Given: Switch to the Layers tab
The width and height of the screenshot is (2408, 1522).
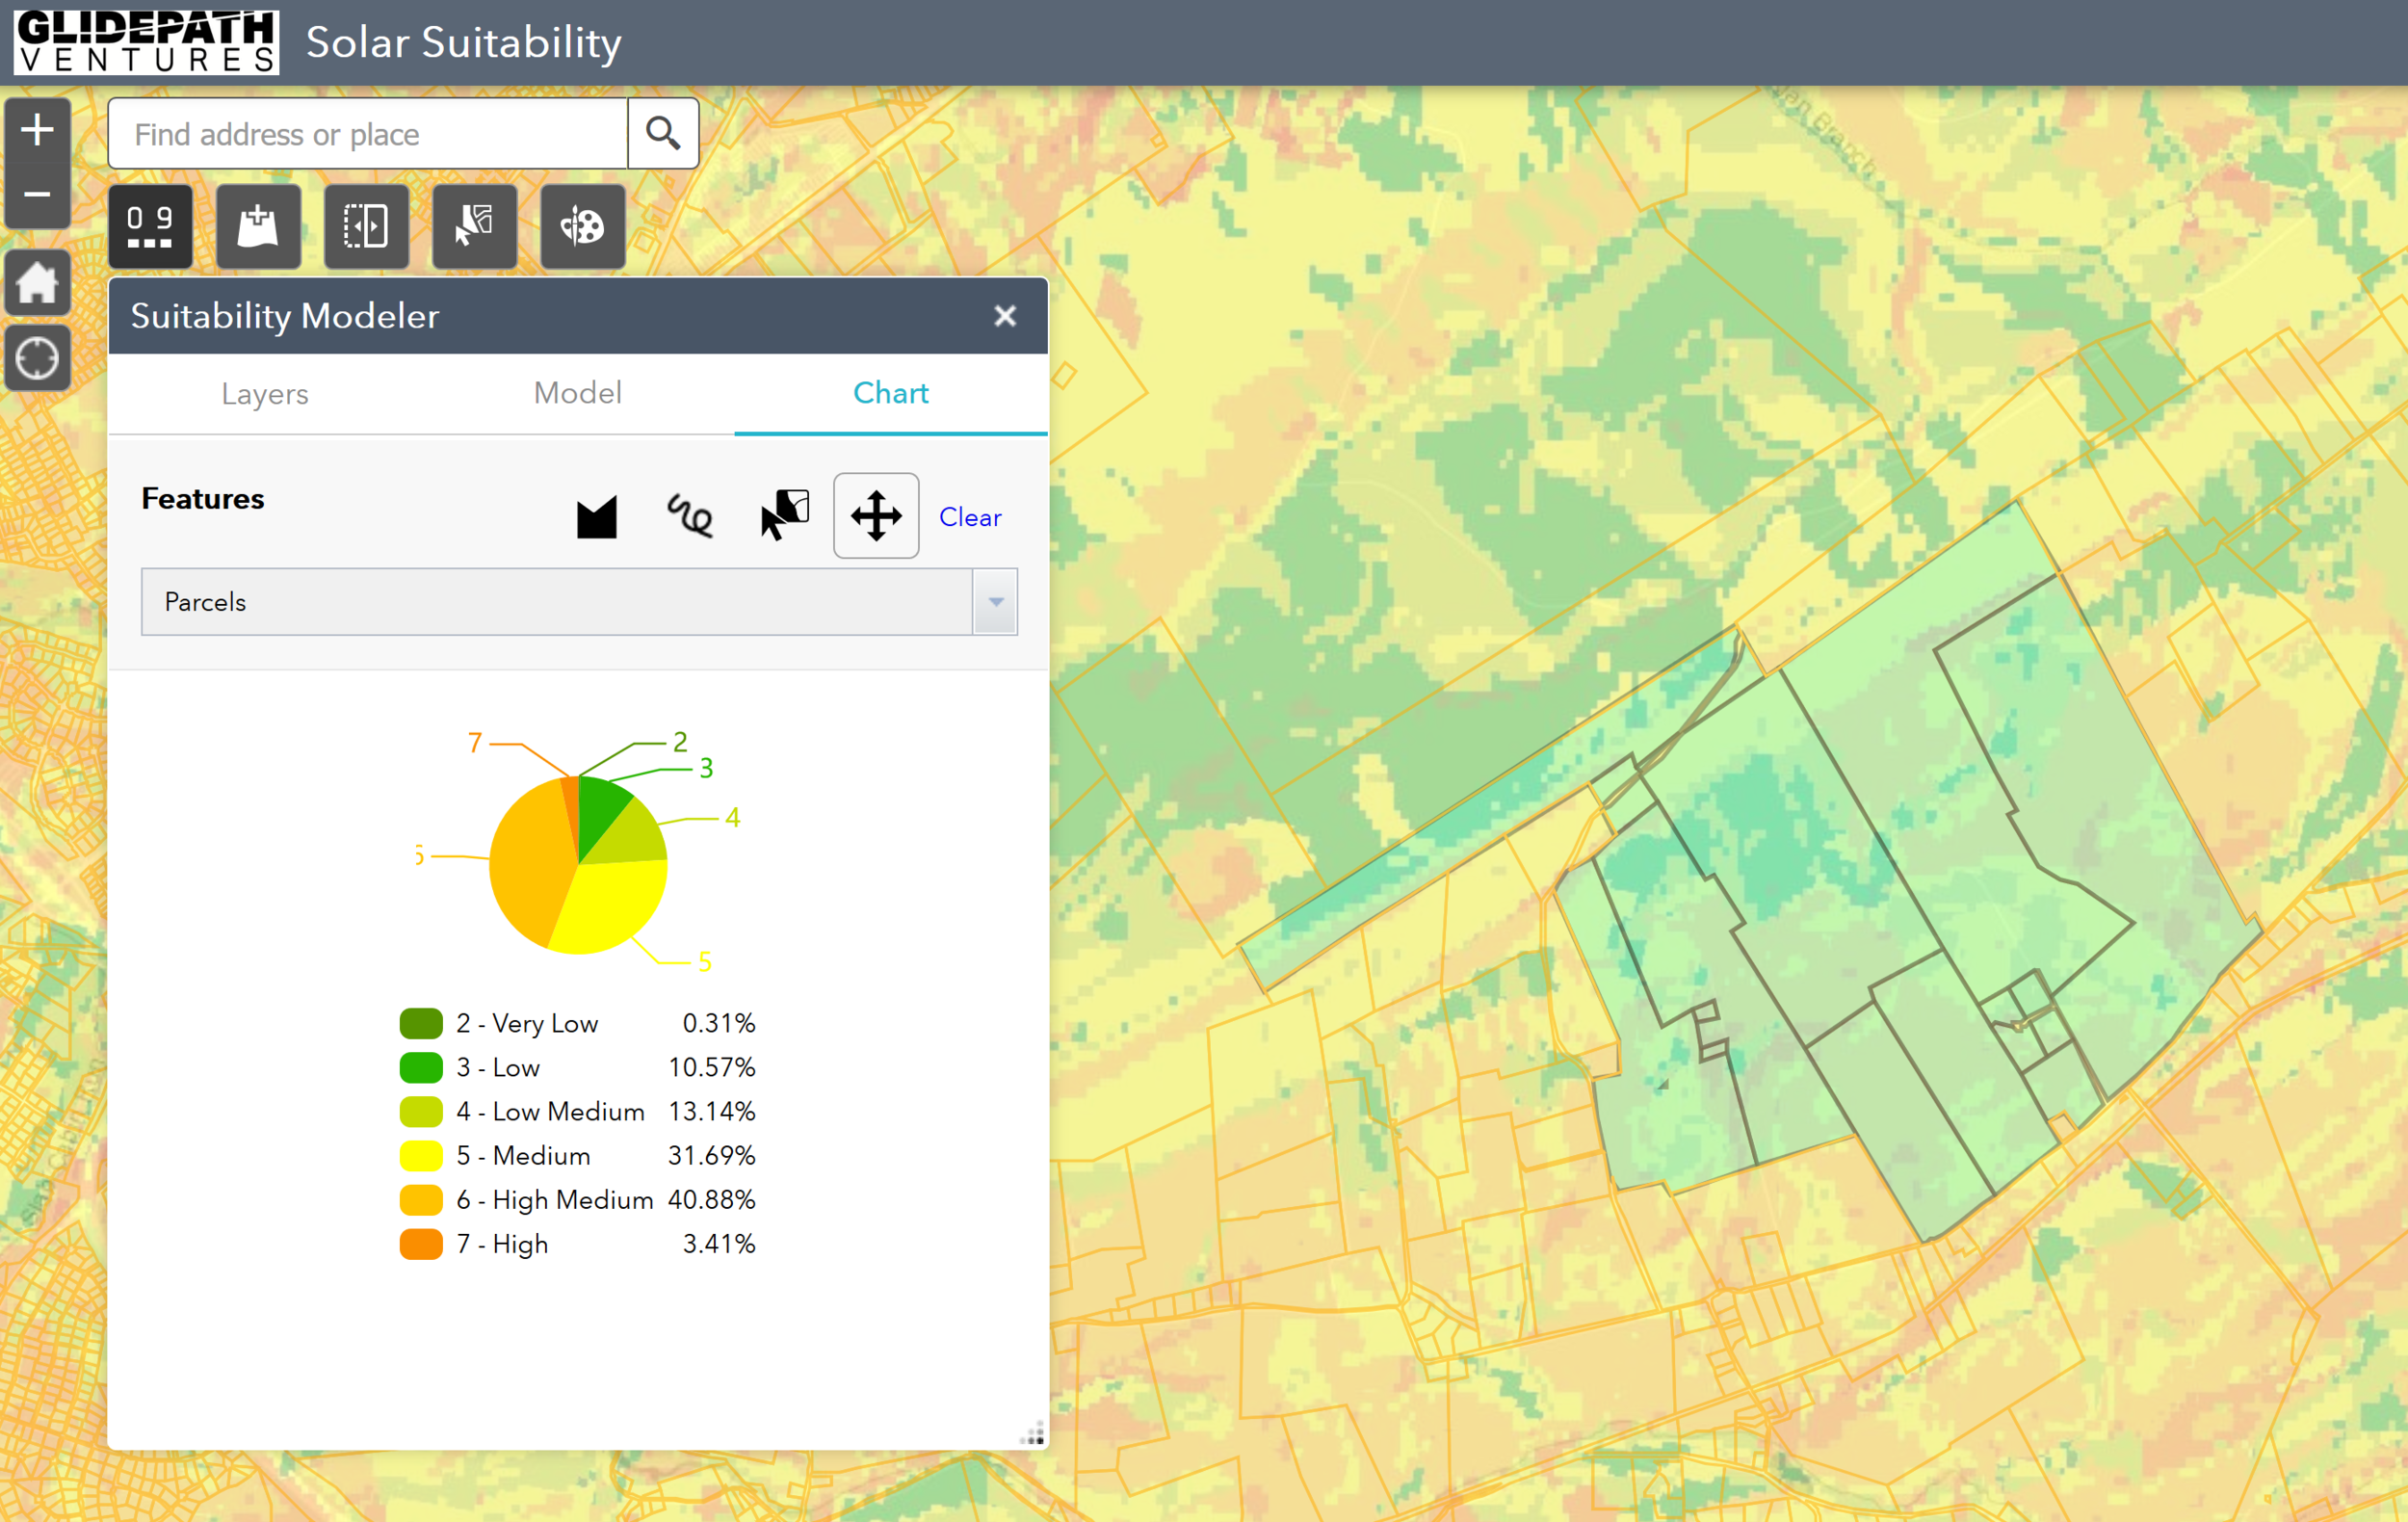Looking at the screenshot, I should coord(265,394).
